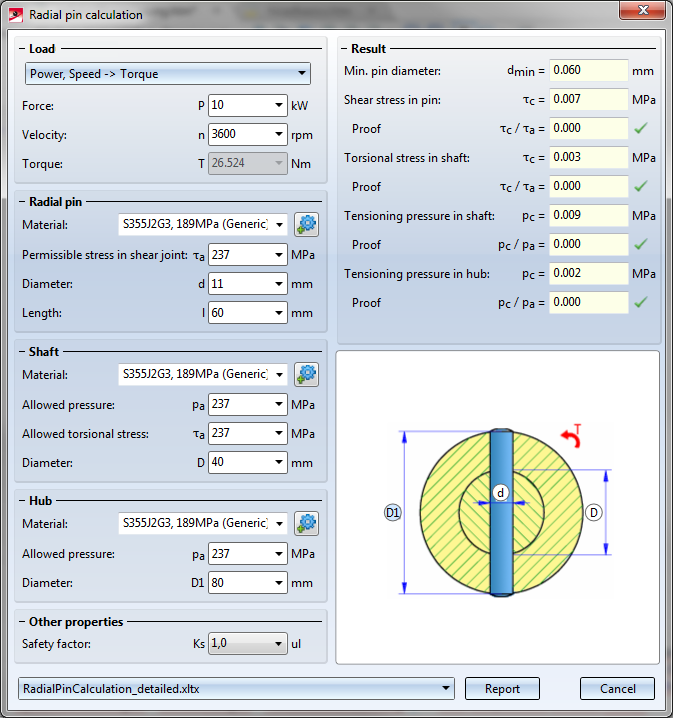
Task: Click the pin Diameter d input field
Action: coord(238,284)
